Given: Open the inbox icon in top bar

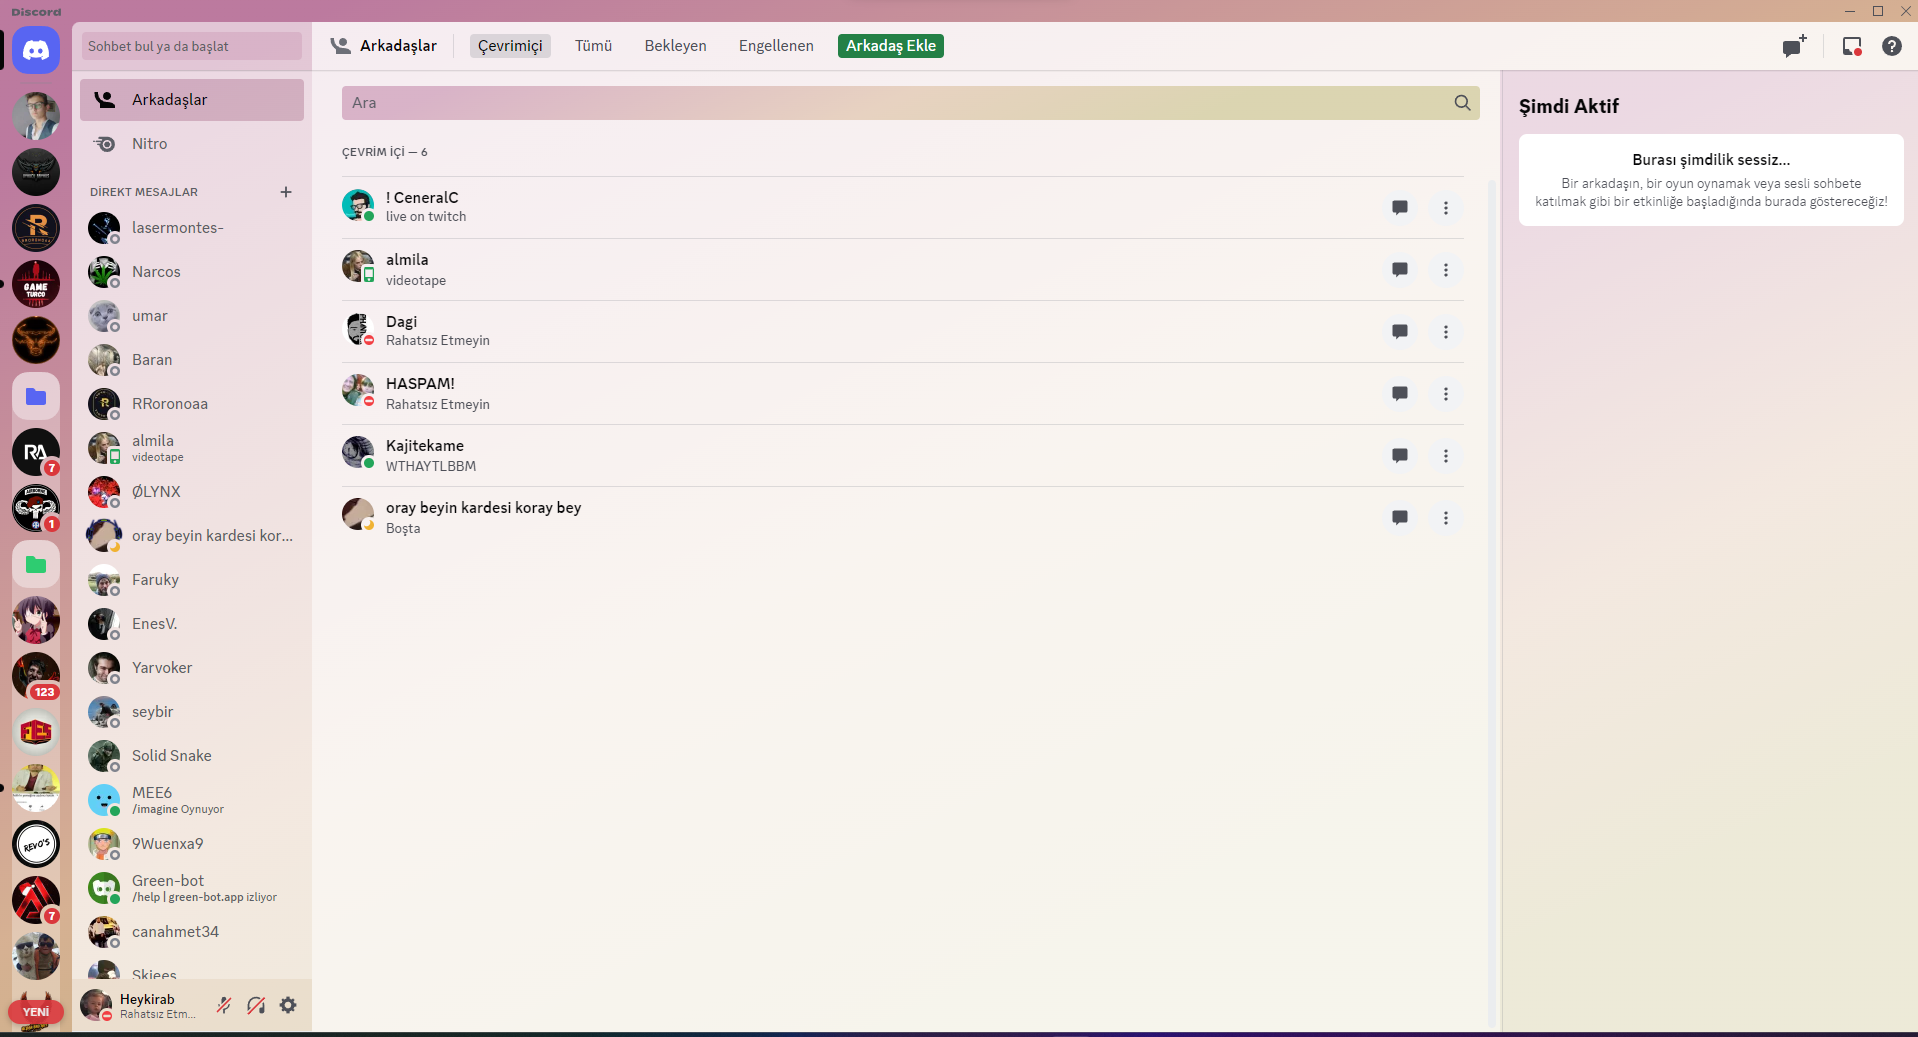Looking at the screenshot, I should click(1852, 46).
